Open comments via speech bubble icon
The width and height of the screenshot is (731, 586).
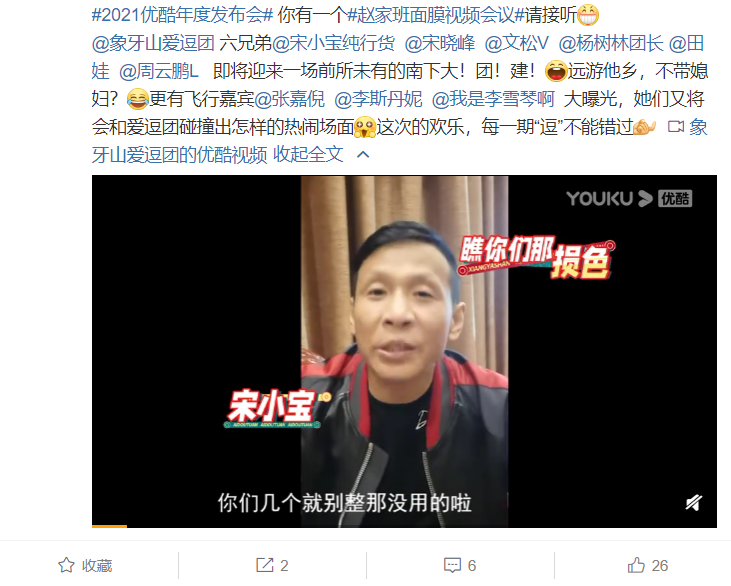452,565
